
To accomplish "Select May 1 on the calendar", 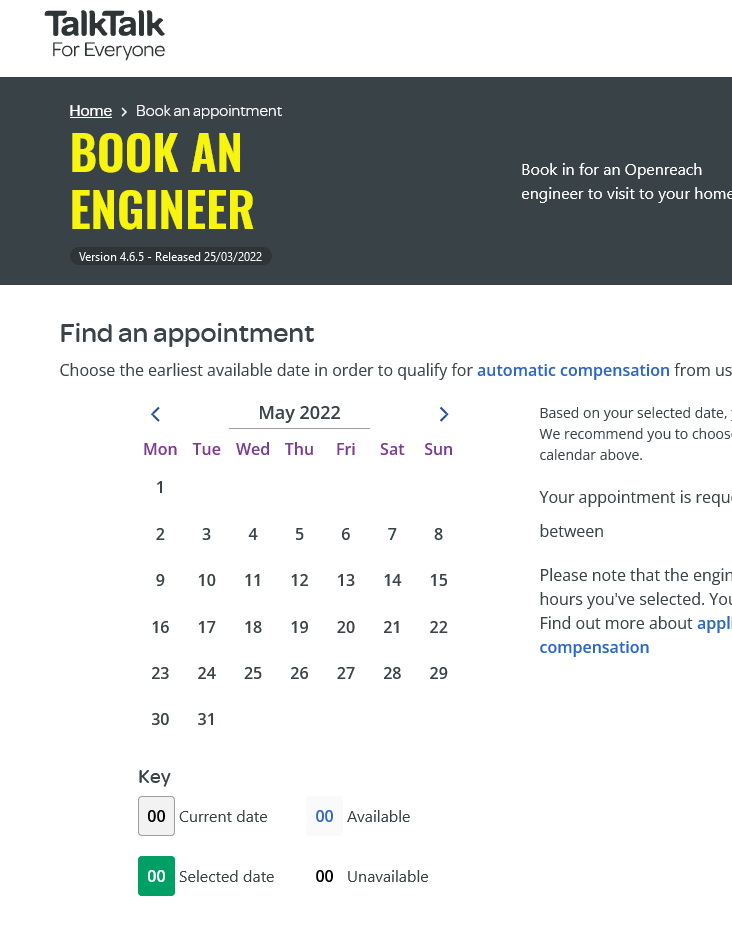I will [x=160, y=488].
